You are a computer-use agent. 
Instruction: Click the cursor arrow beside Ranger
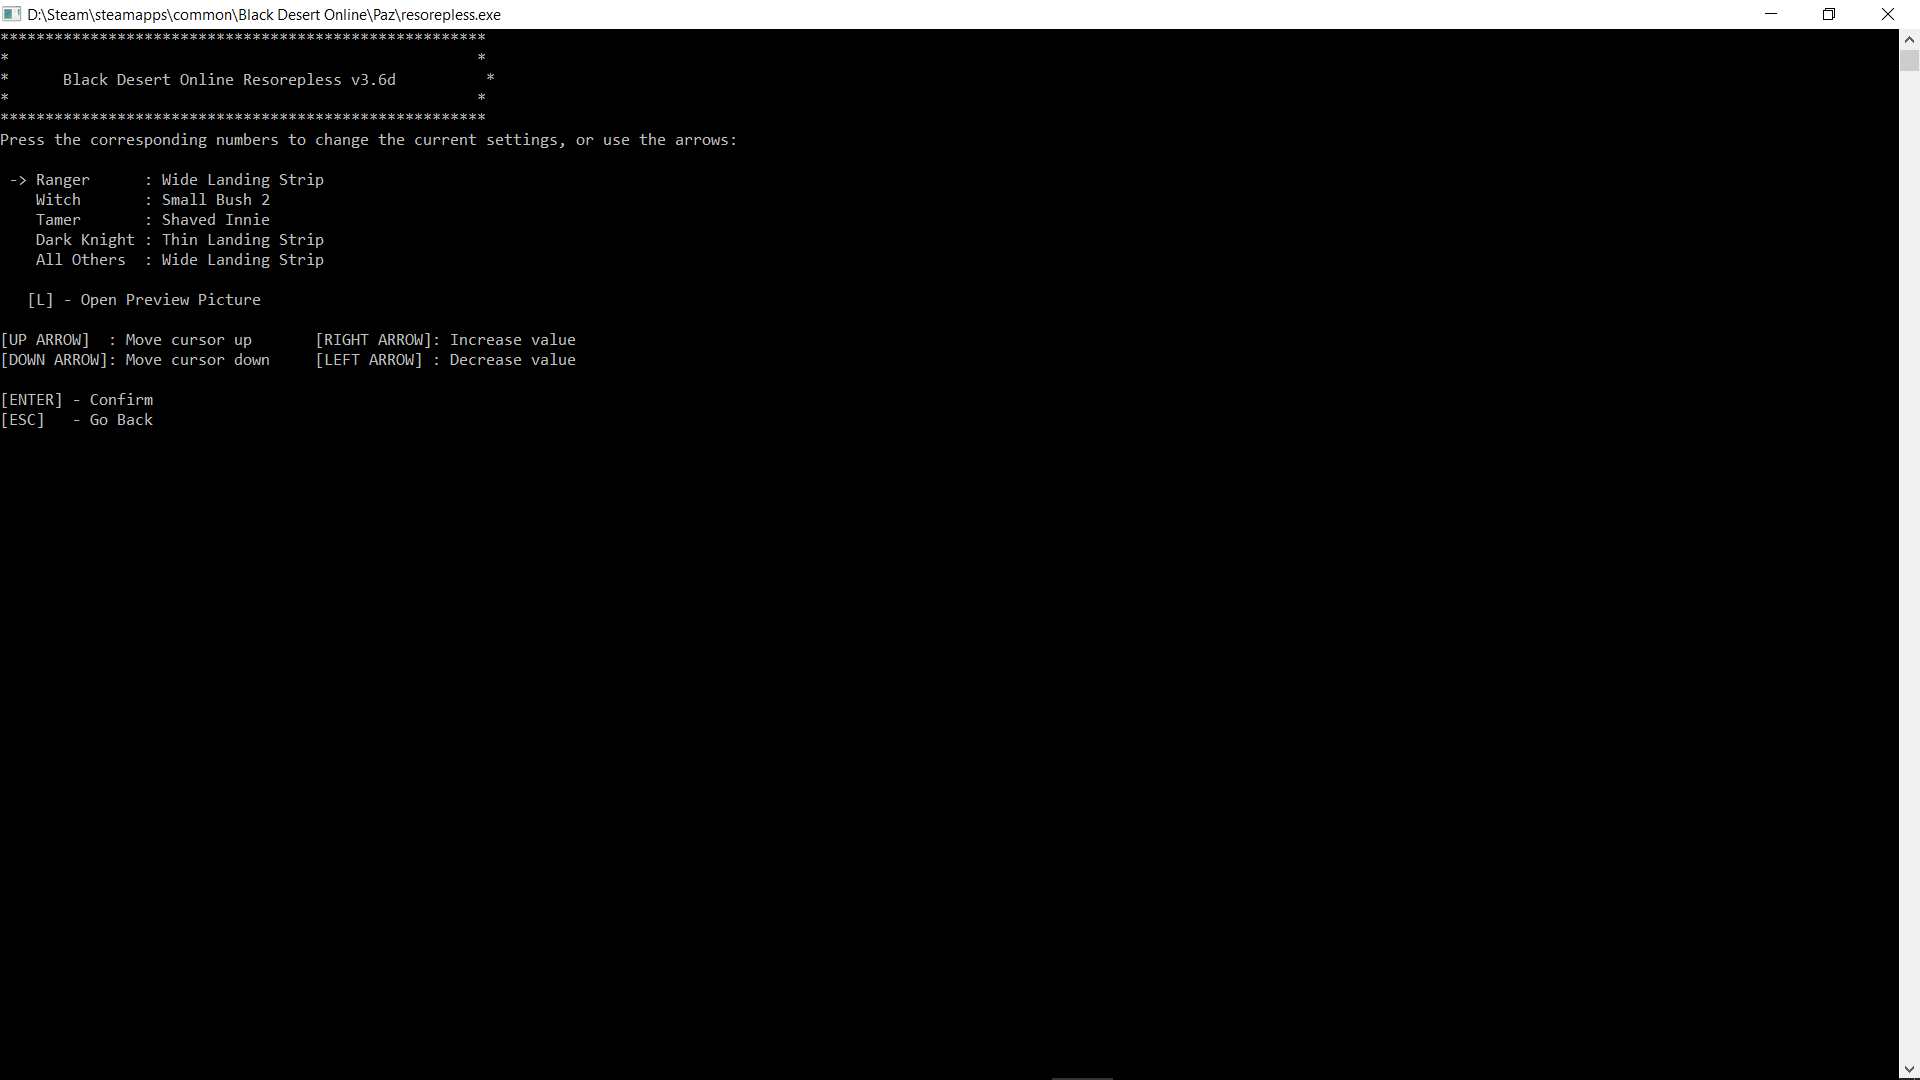tap(18, 180)
